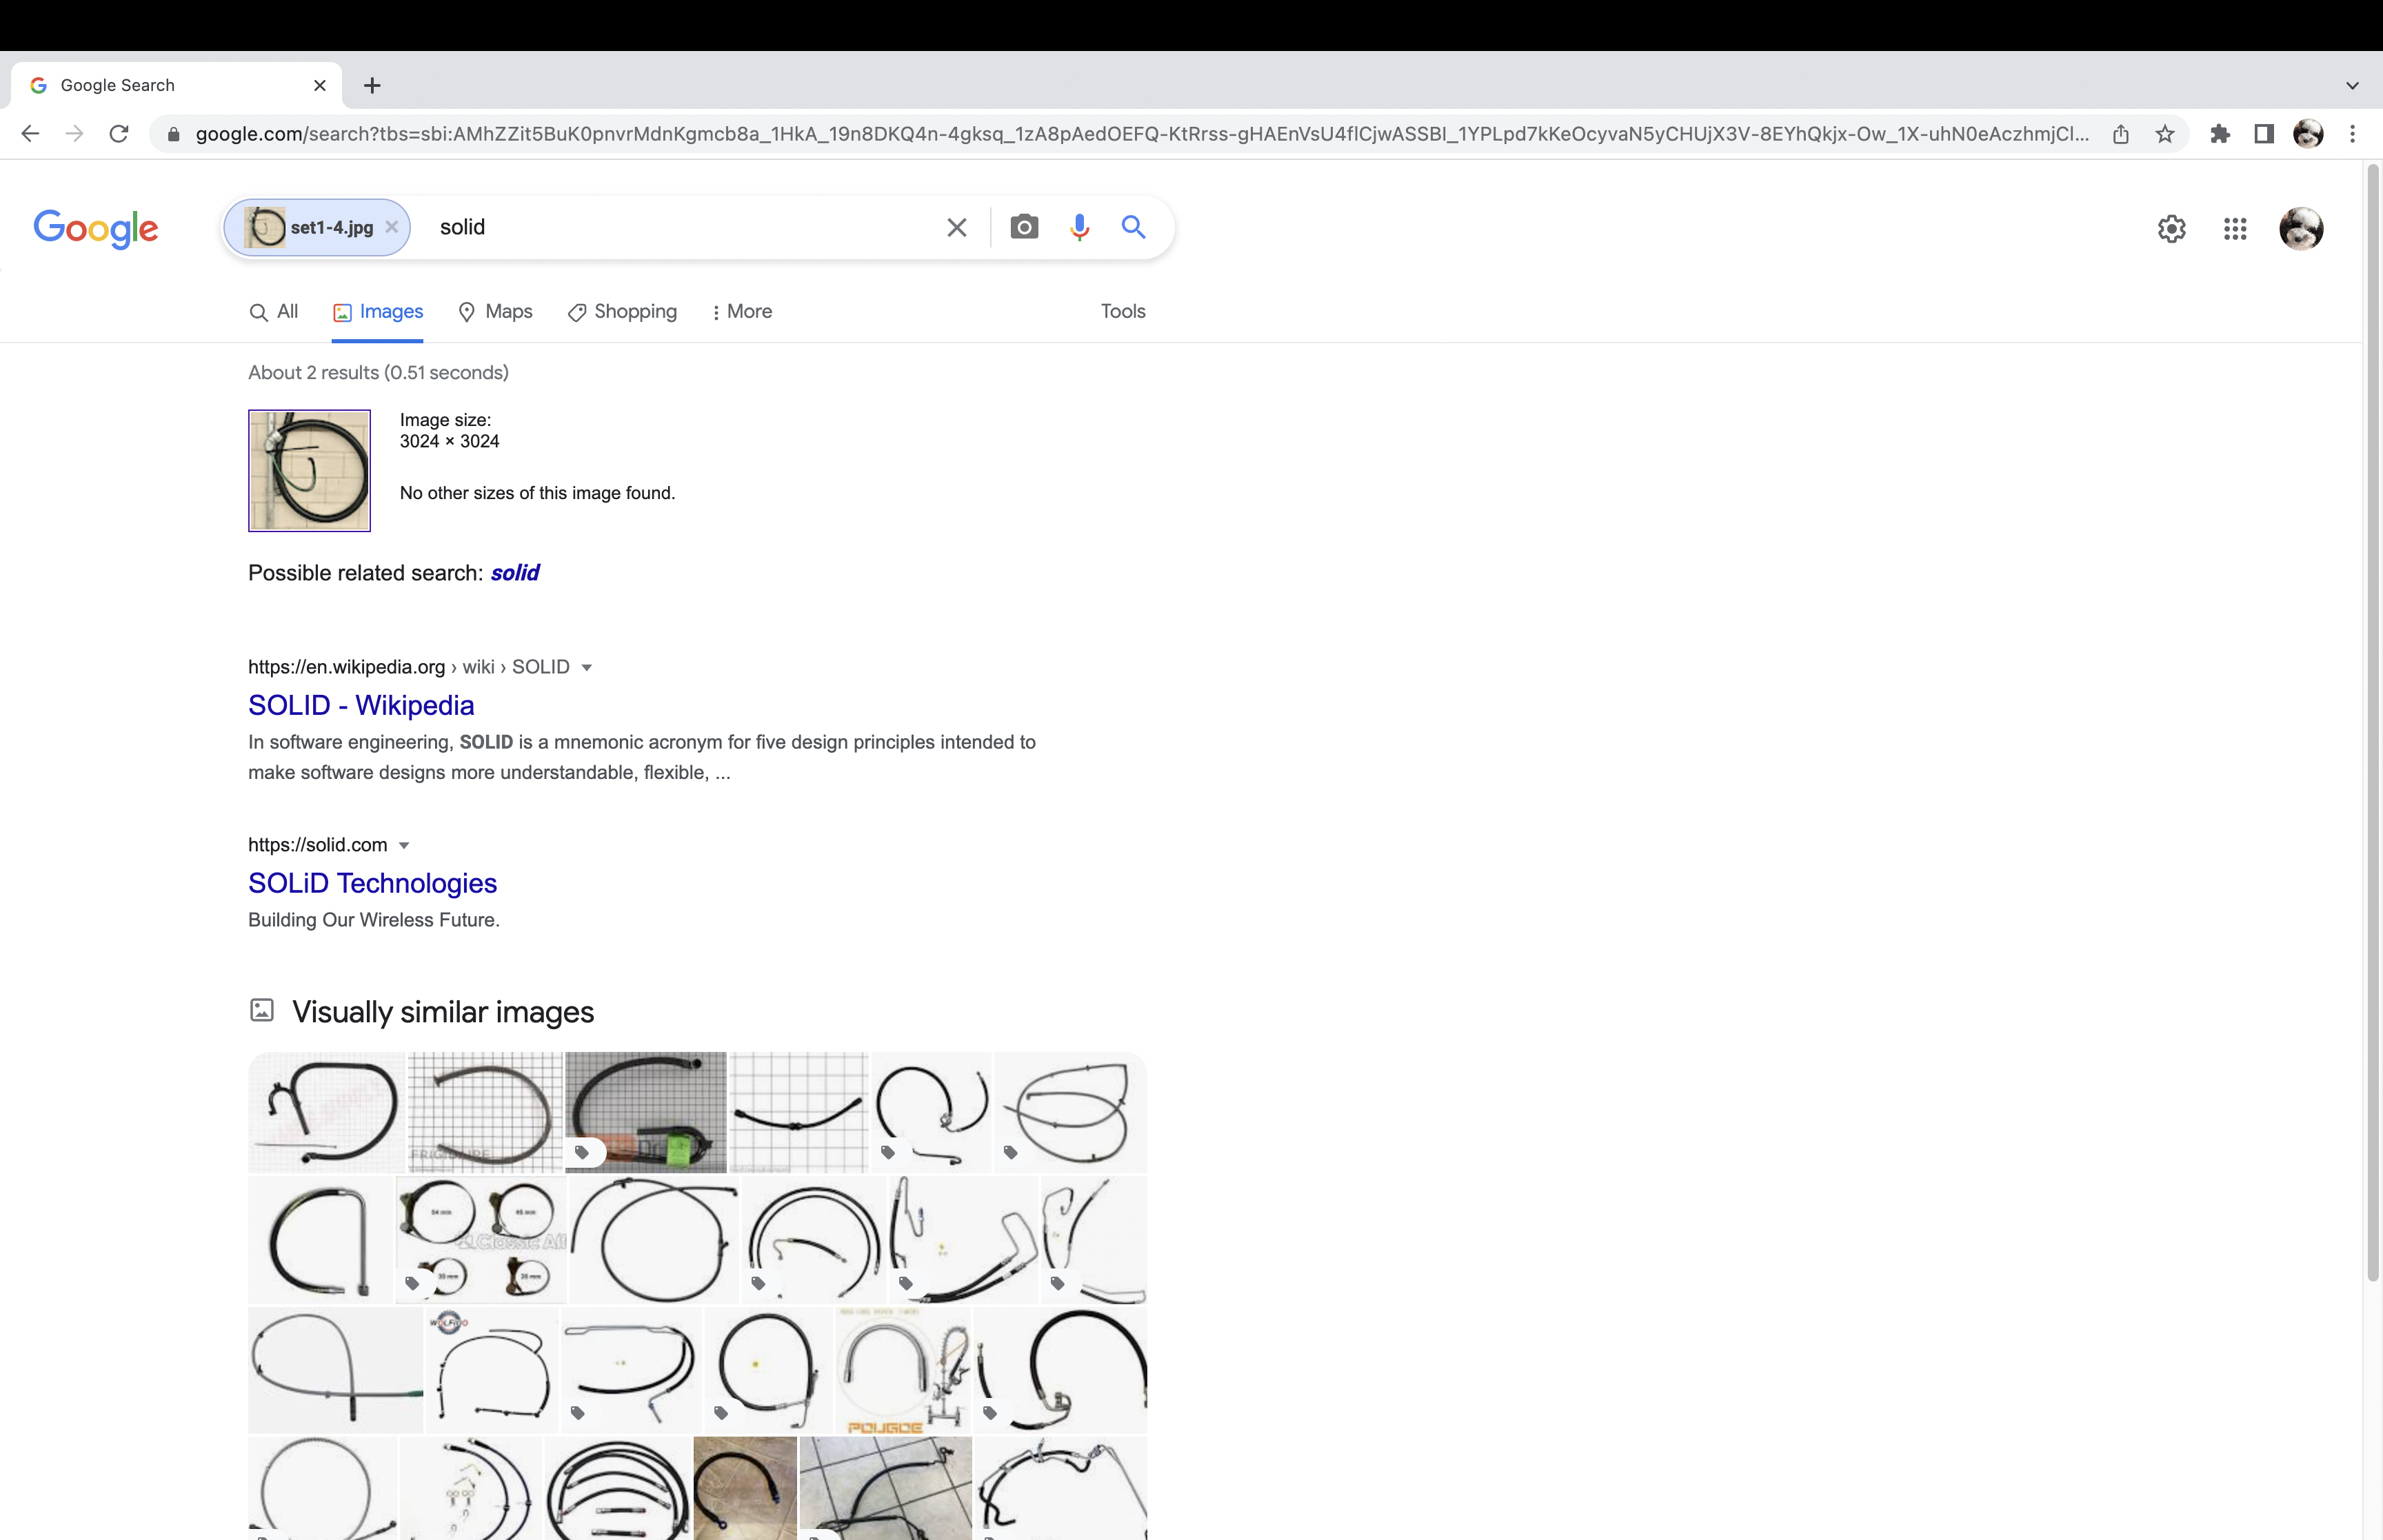The height and width of the screenshot is (1540, 2383).
Task: Click the Tools button
Action: [1122, 312]
